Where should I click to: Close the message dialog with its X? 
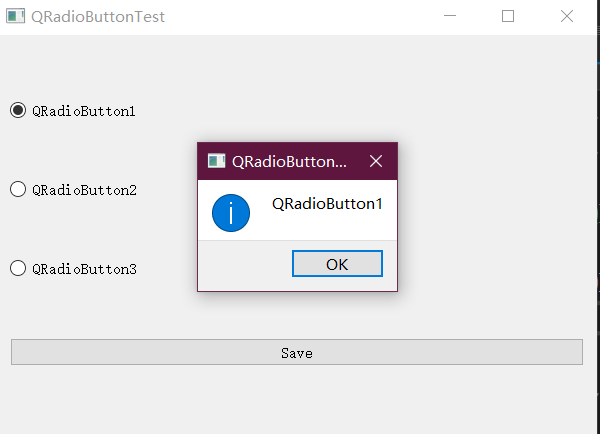click(376, 161)
